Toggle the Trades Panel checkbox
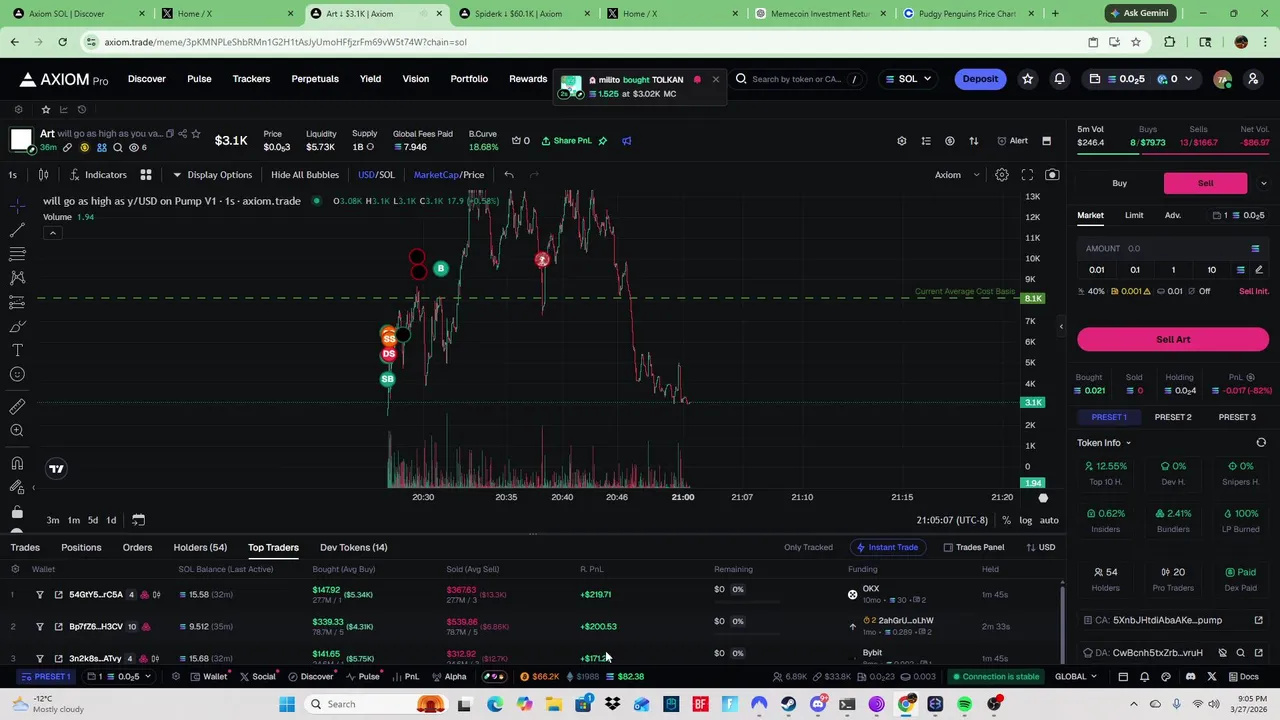The height and width of the screenshot is (720, 1280). pyautogui.click(x=974, y=547)
